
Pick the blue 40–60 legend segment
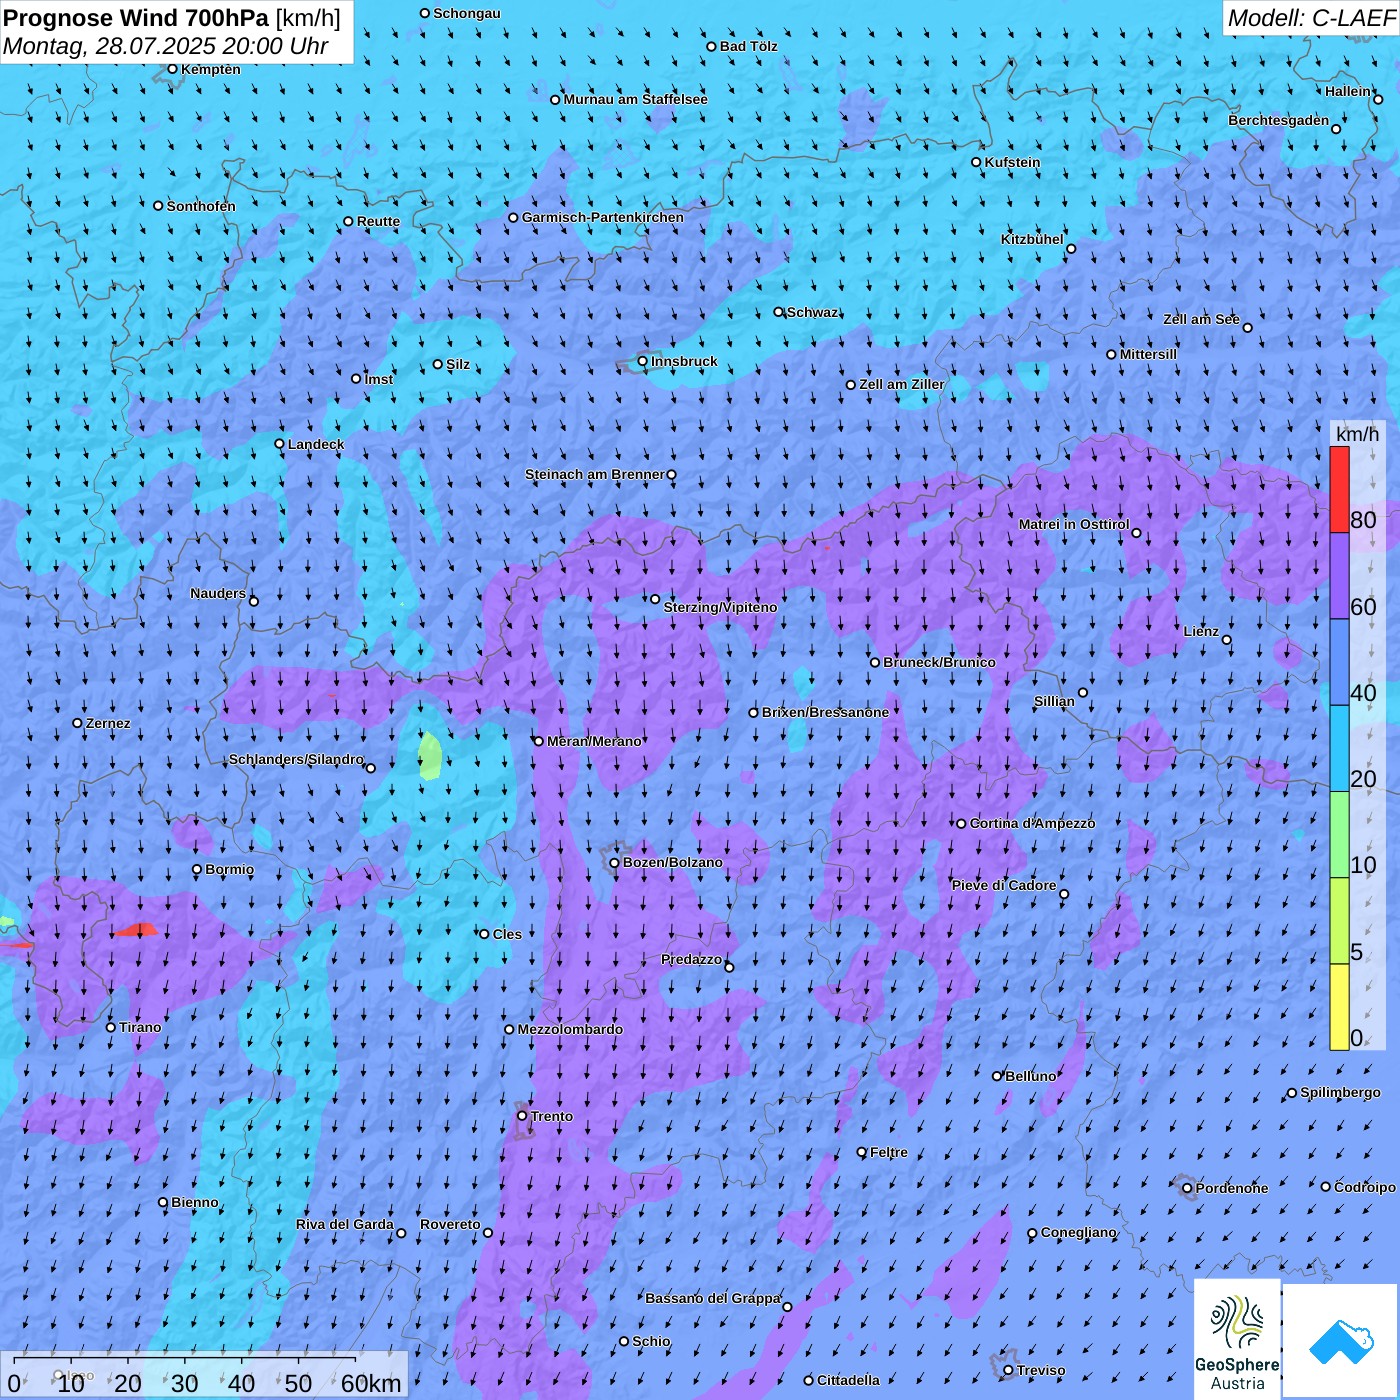click(1339, 663)
